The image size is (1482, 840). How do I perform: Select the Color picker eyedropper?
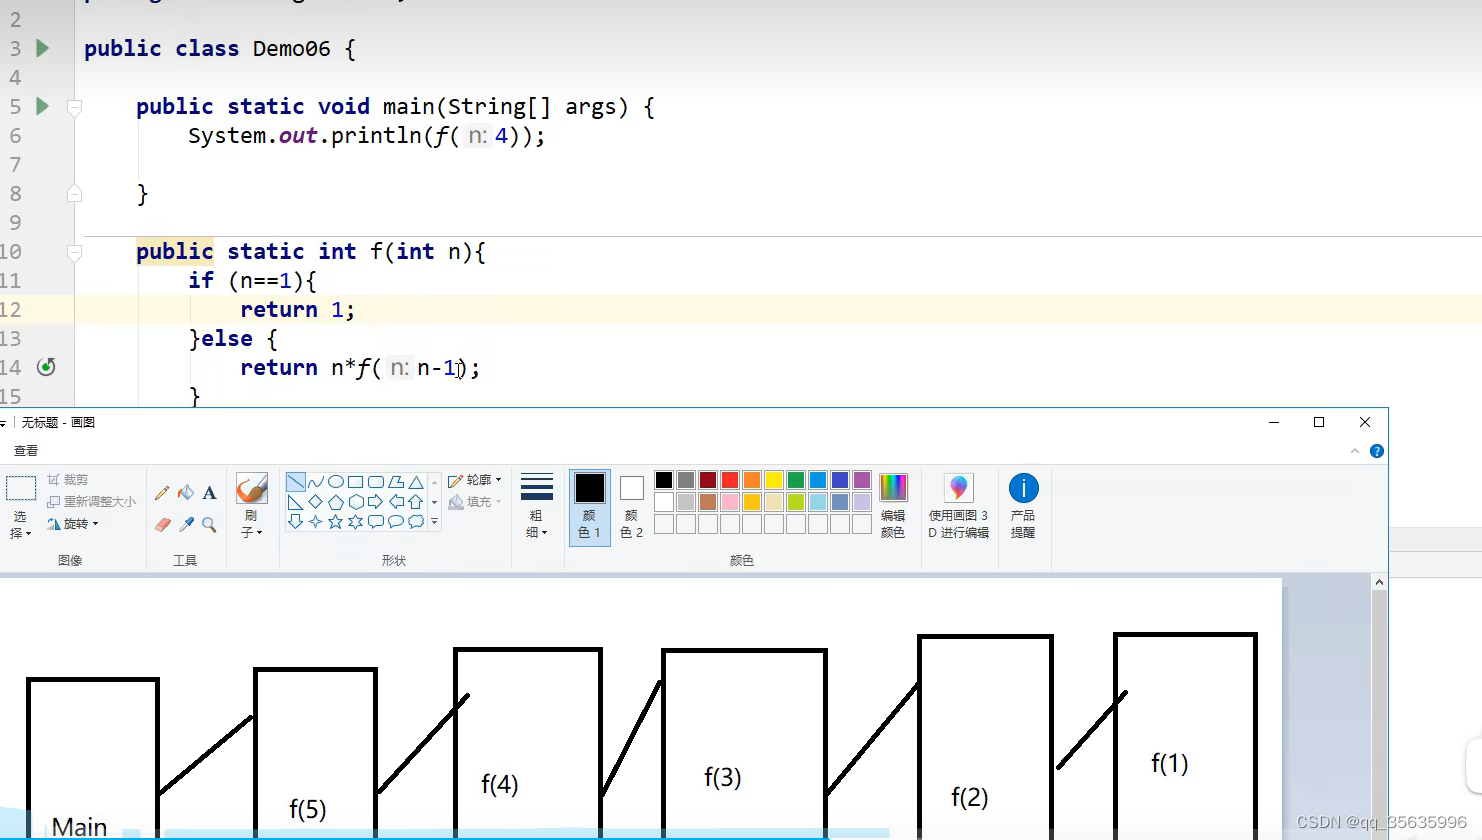click(186, 524)
